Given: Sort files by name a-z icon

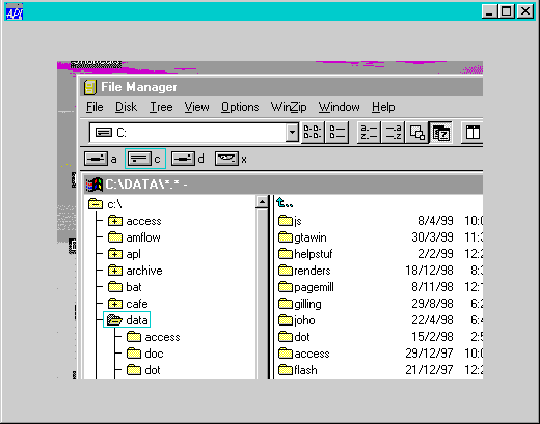Looking at the screenshot, I should coord(368,132).
